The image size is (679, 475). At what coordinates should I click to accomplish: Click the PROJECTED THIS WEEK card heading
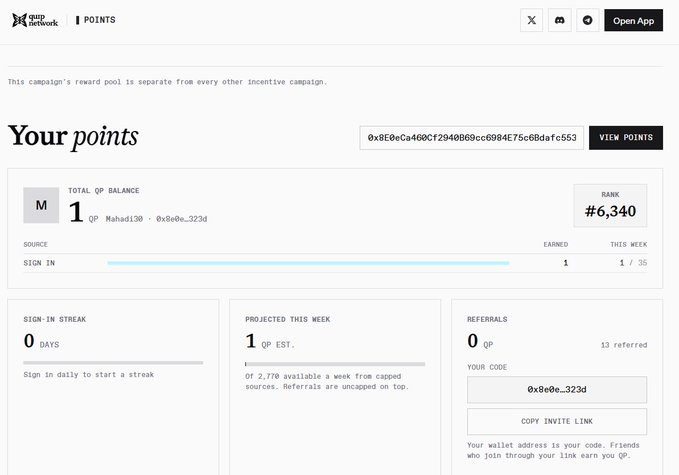click(x=288, y=320)
